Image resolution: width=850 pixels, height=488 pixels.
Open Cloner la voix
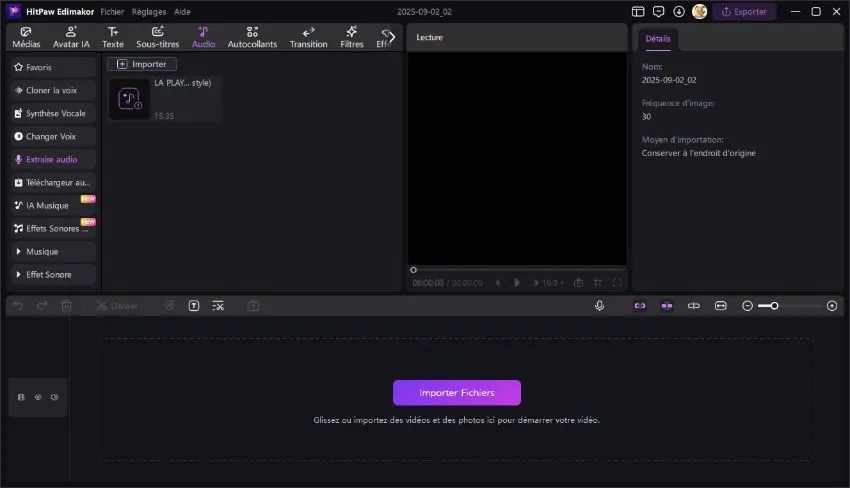click(53, 90)
